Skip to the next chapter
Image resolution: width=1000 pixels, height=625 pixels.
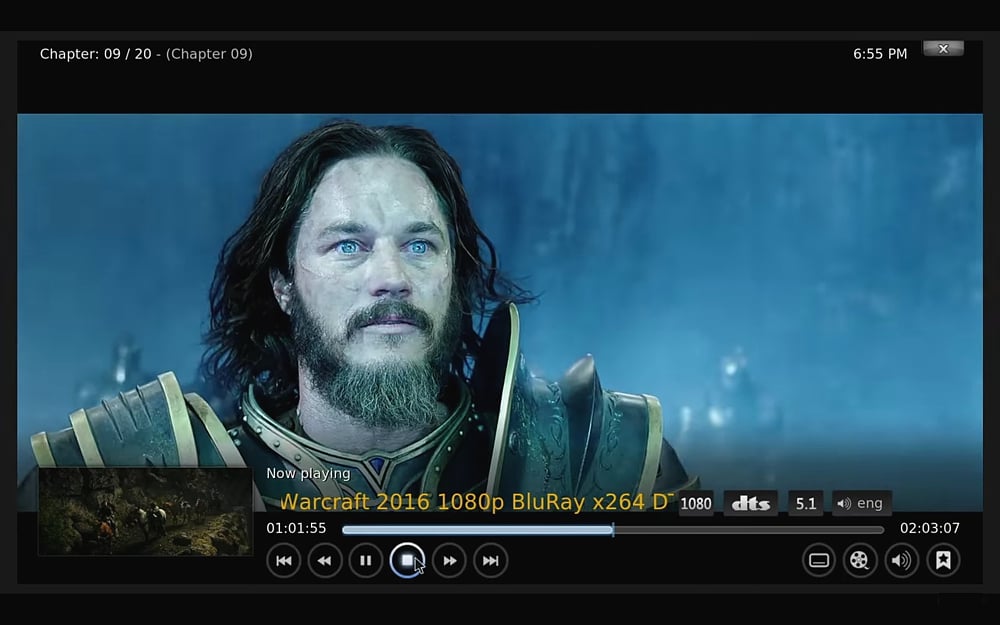point(490,560)
